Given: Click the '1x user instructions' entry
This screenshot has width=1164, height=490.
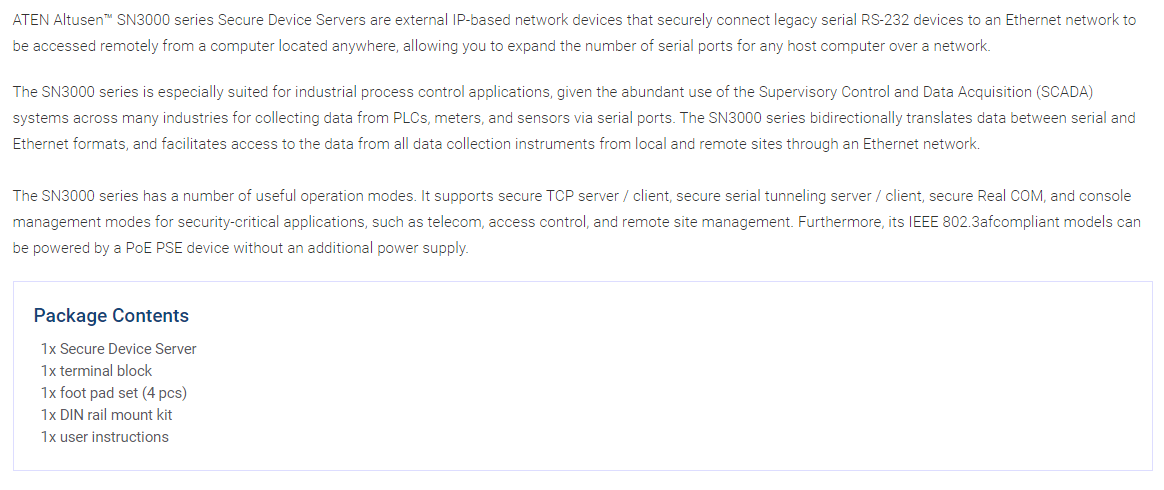Looking at the screenshot, I should pos(105,437).
